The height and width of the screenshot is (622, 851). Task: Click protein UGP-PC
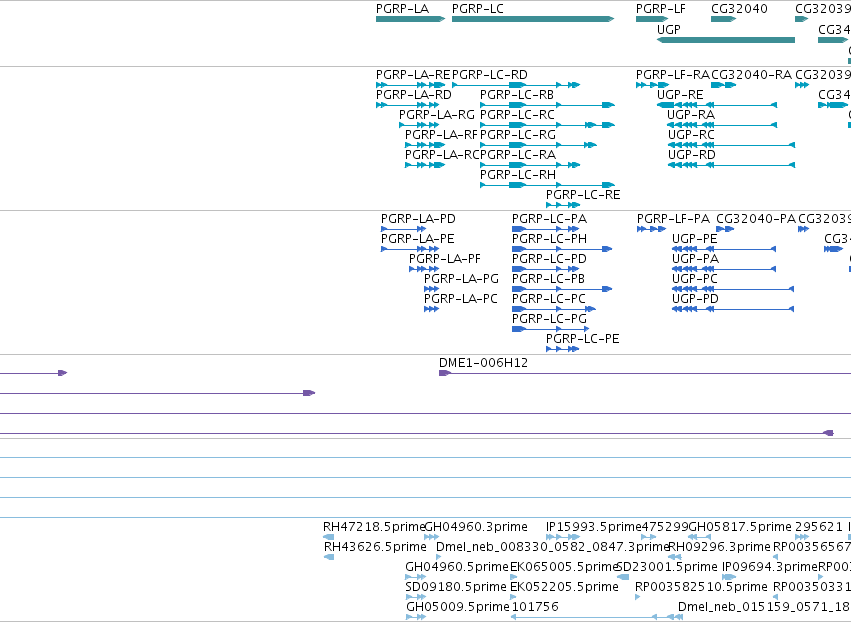[733, 289]
